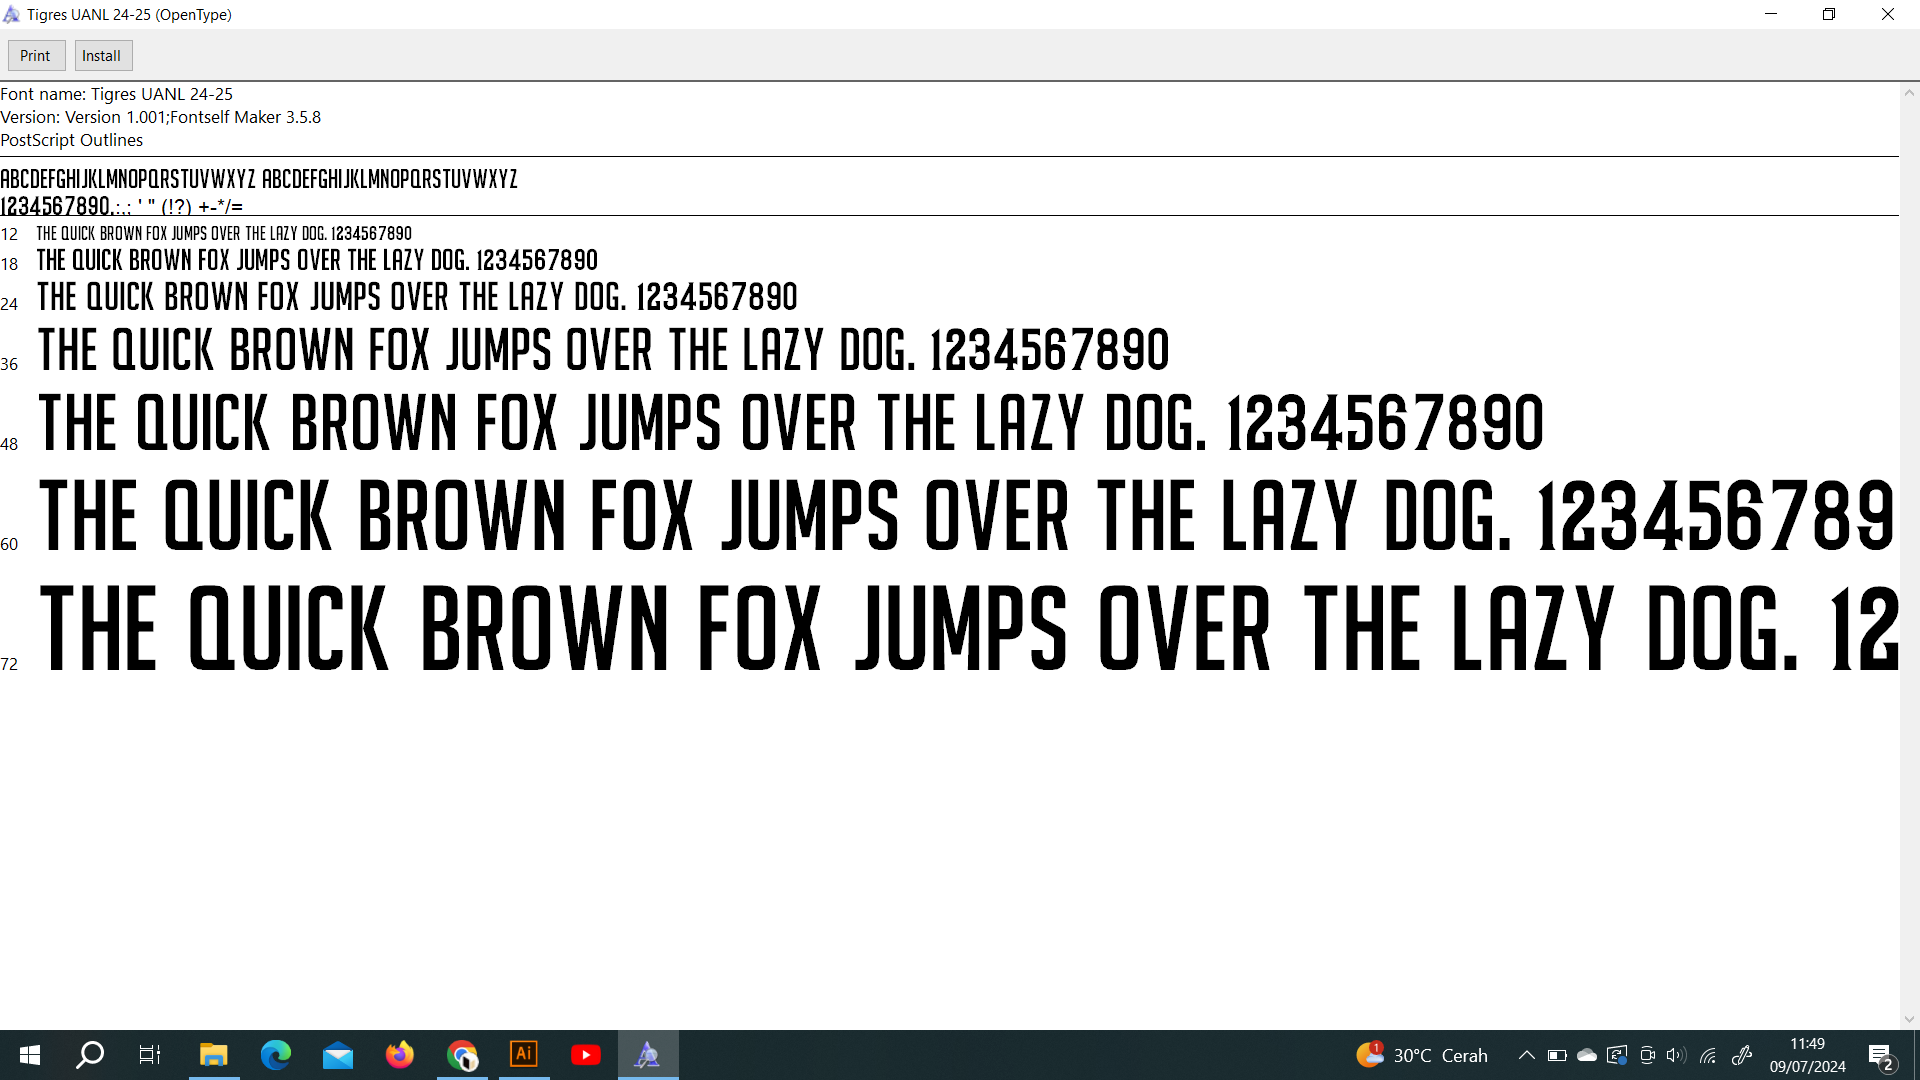Open Microsoft Edge from the taskbar
This screenshot has height=1080, width=1920.
276,1055
